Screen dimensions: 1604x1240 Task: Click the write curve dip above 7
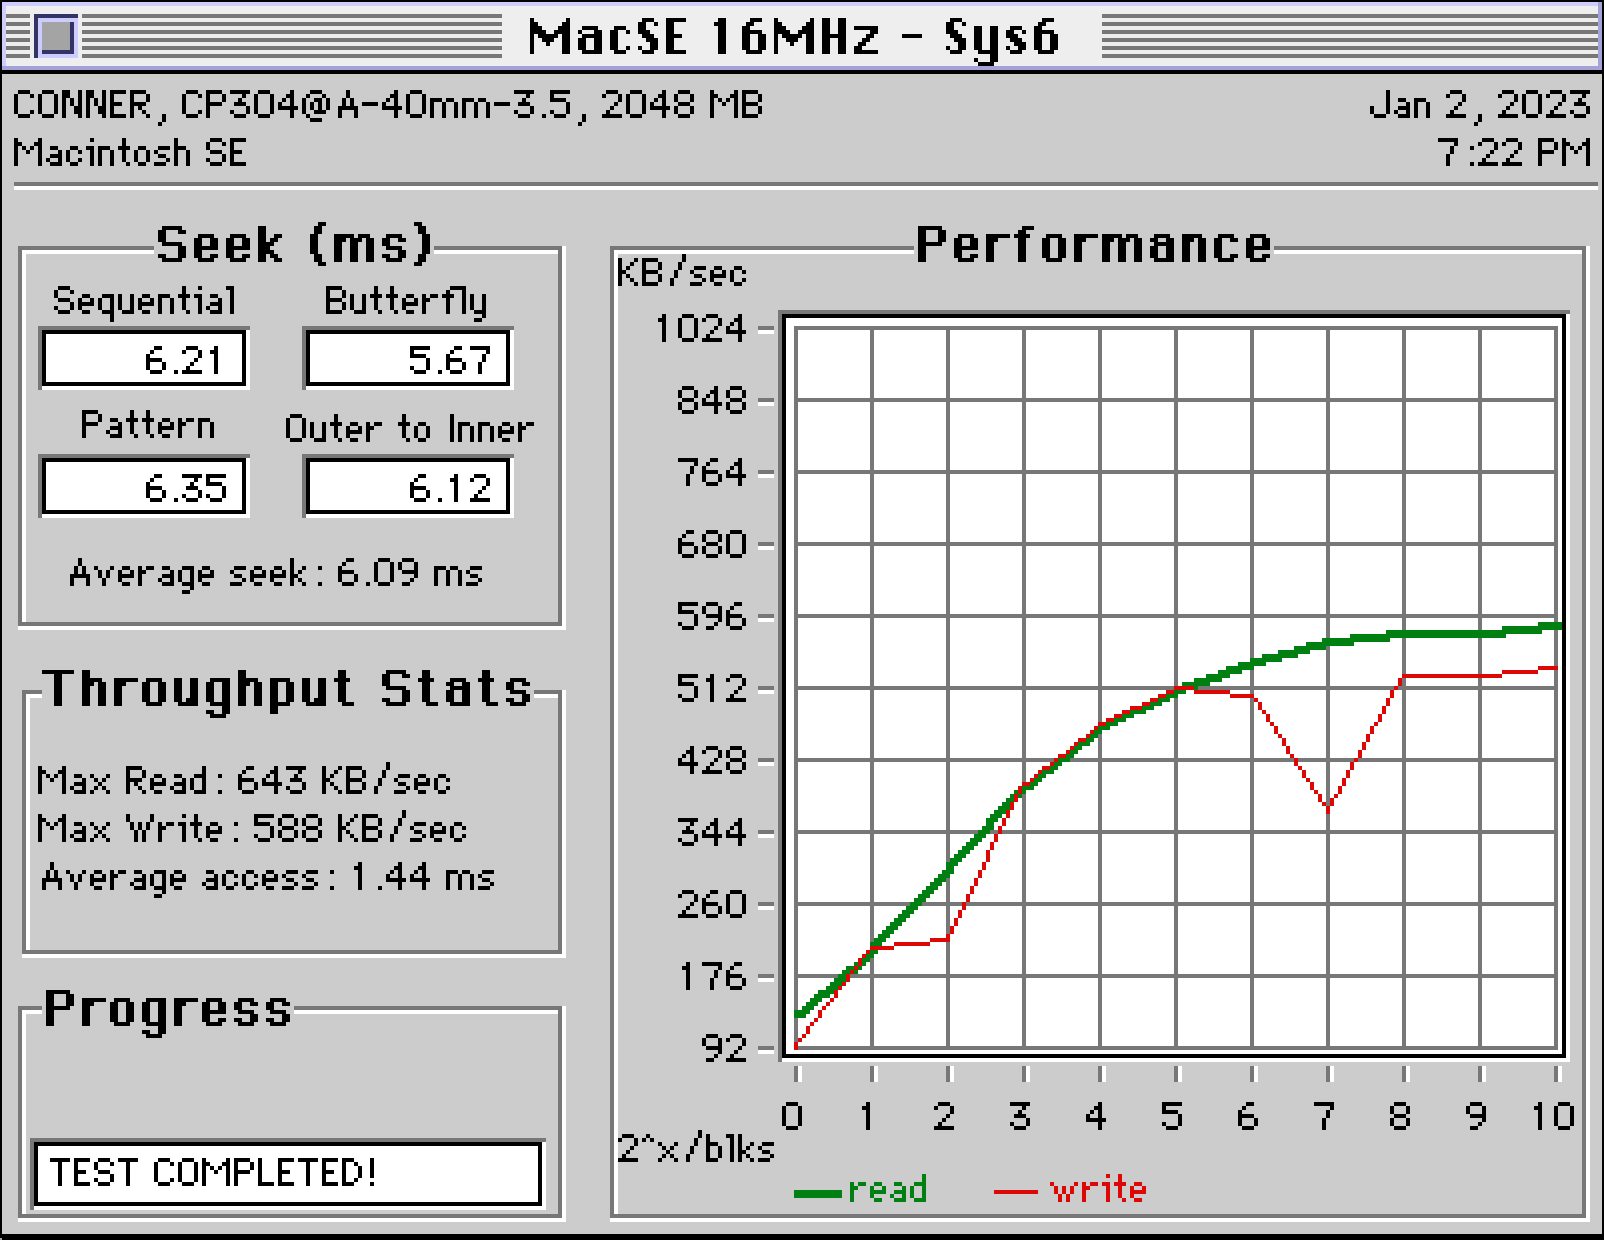[1328, 807]
